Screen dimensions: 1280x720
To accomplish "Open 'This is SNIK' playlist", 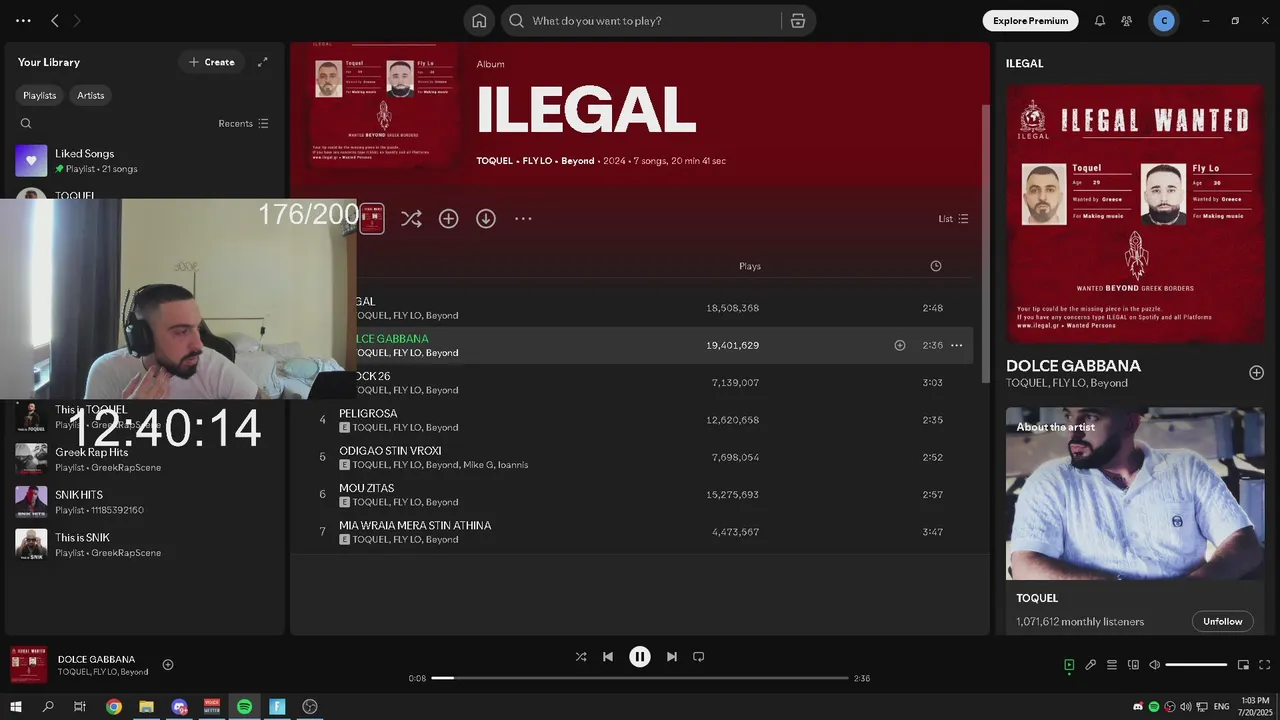I will point(145,544).
